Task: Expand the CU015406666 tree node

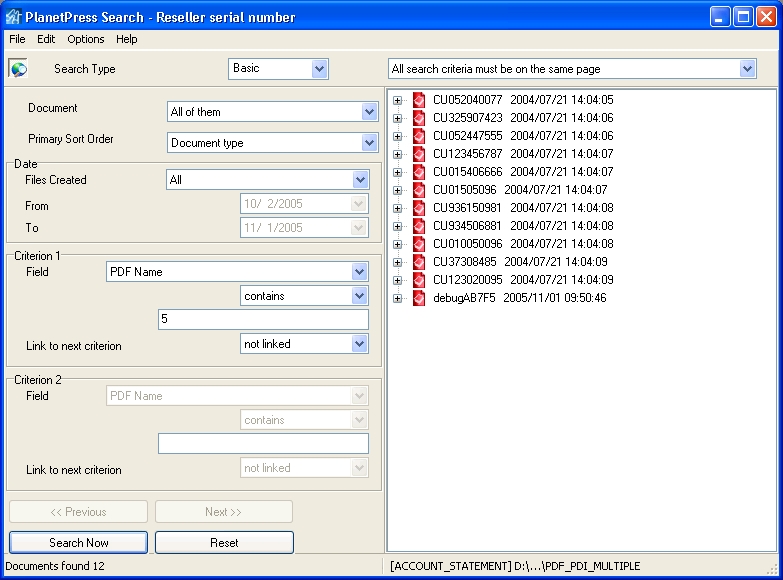Action: [x=397, y=172]
